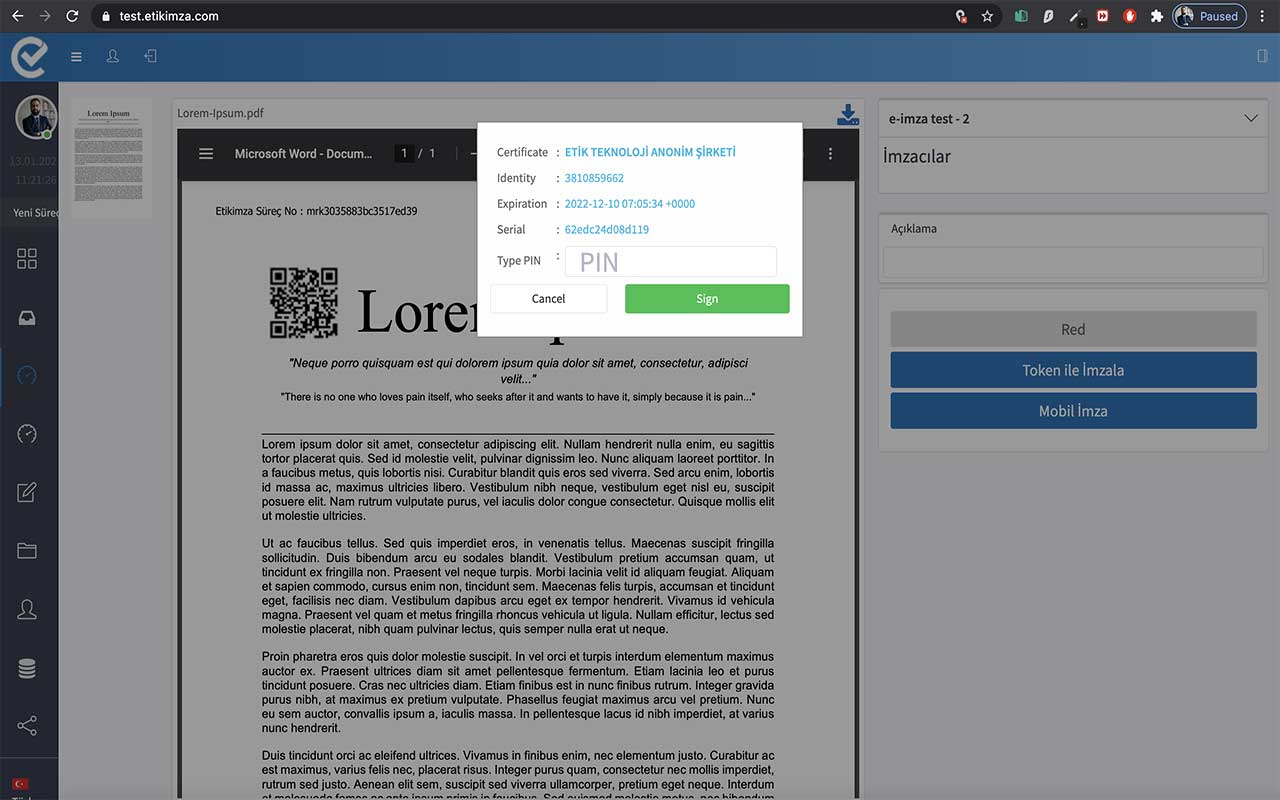
Task: Open the browser three-dot menu
Action: click(x=1262, y=16)
